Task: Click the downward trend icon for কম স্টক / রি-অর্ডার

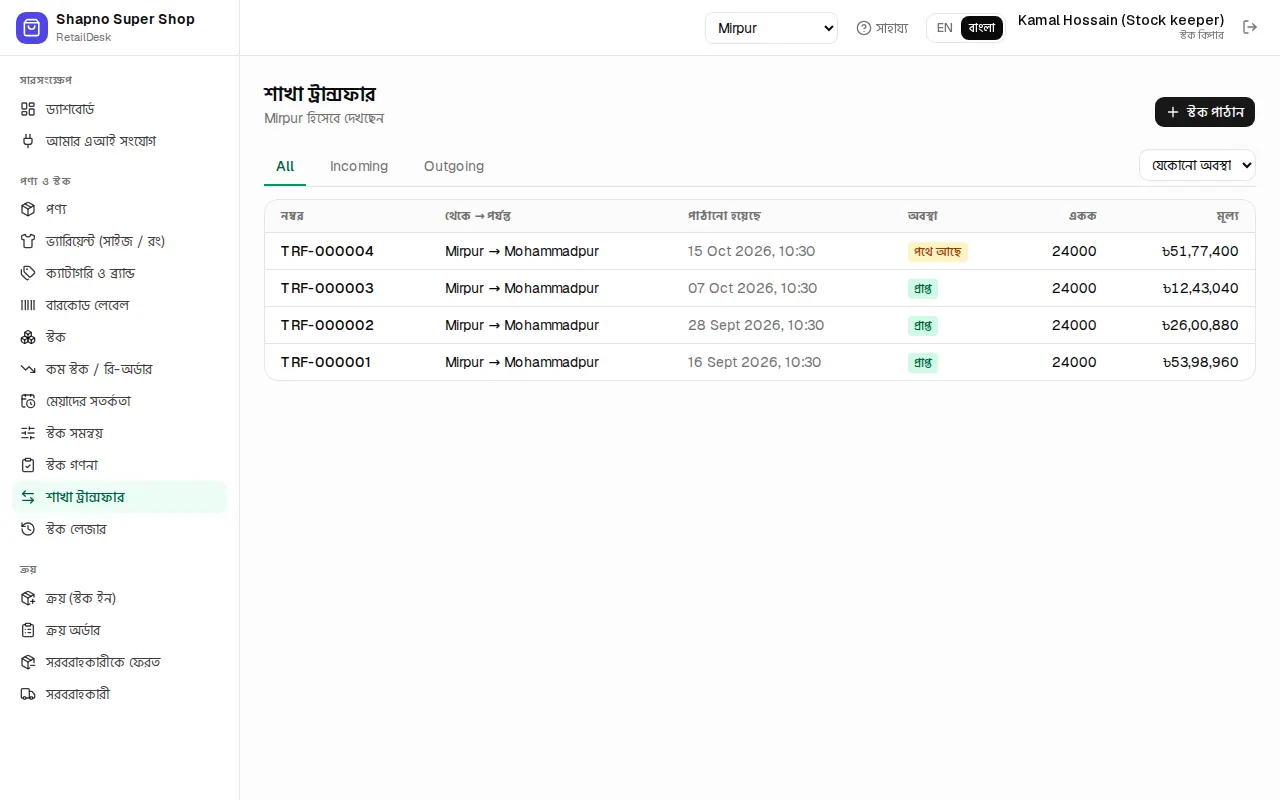Action: (28, 369)
